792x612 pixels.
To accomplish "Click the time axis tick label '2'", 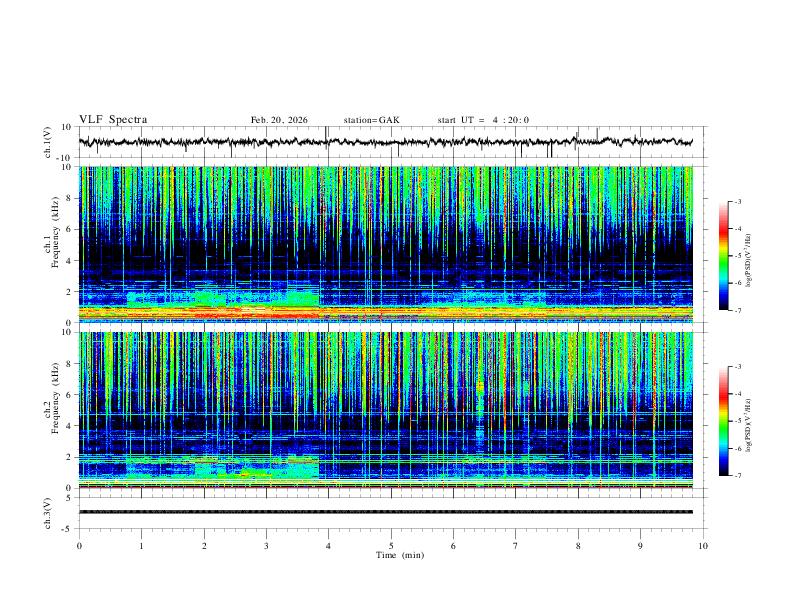I will (204, 546).
